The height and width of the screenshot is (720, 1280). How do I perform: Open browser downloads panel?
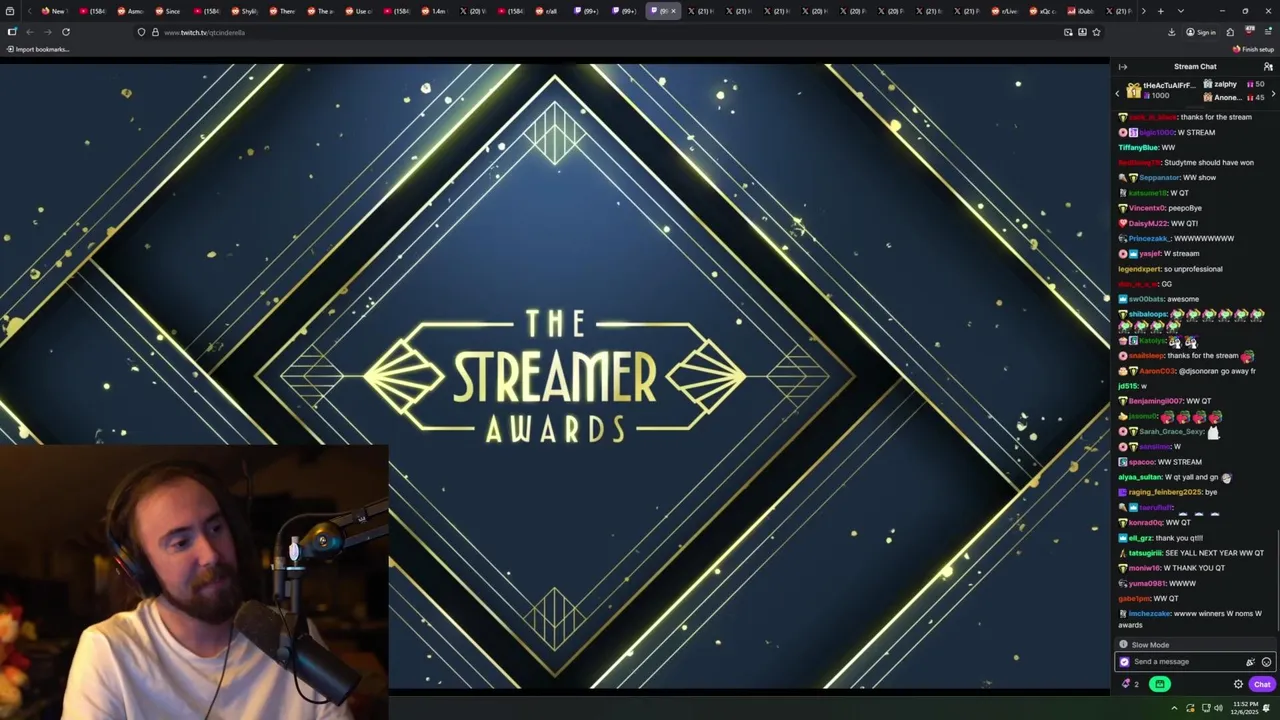point(1171,32)
